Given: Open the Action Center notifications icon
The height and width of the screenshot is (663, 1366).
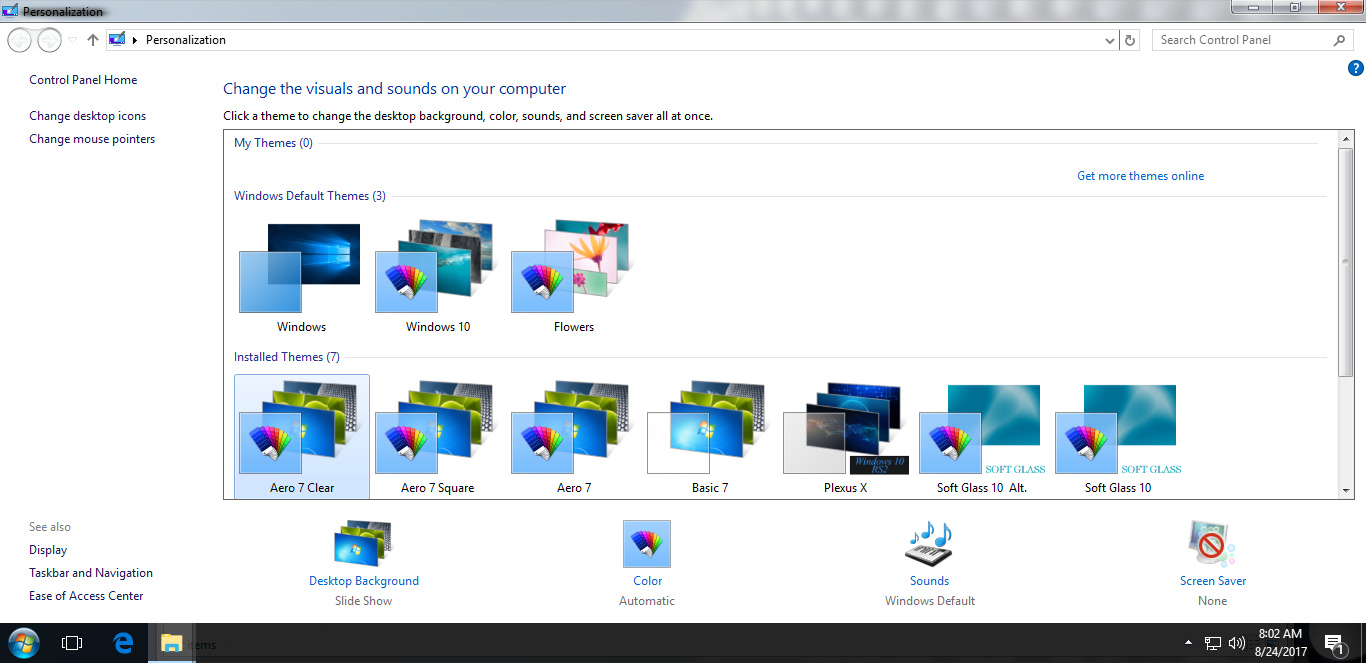Looking at the screenshot, I should click(1334, 644).
